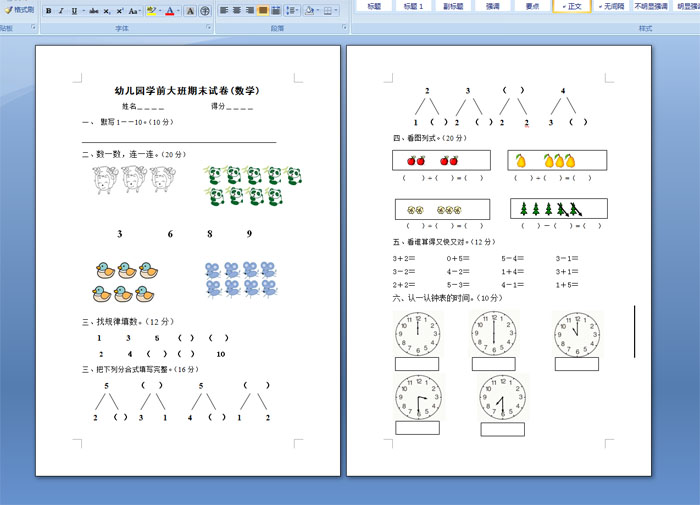Click the heading 五、看谁算得又快又对
700x505 pixels.
(x=444, y=242)
